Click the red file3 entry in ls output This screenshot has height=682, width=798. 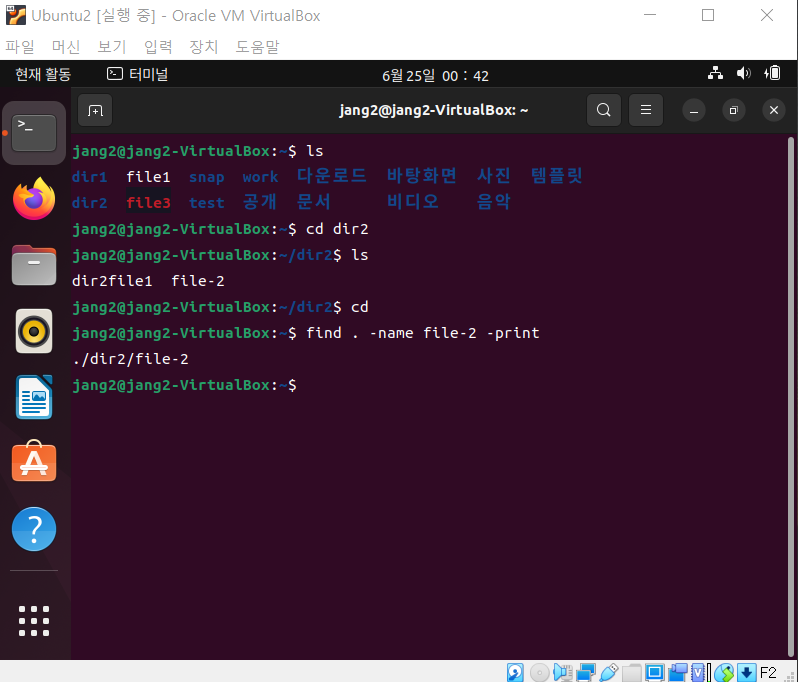pyautogui.click(x=148, y=203)
